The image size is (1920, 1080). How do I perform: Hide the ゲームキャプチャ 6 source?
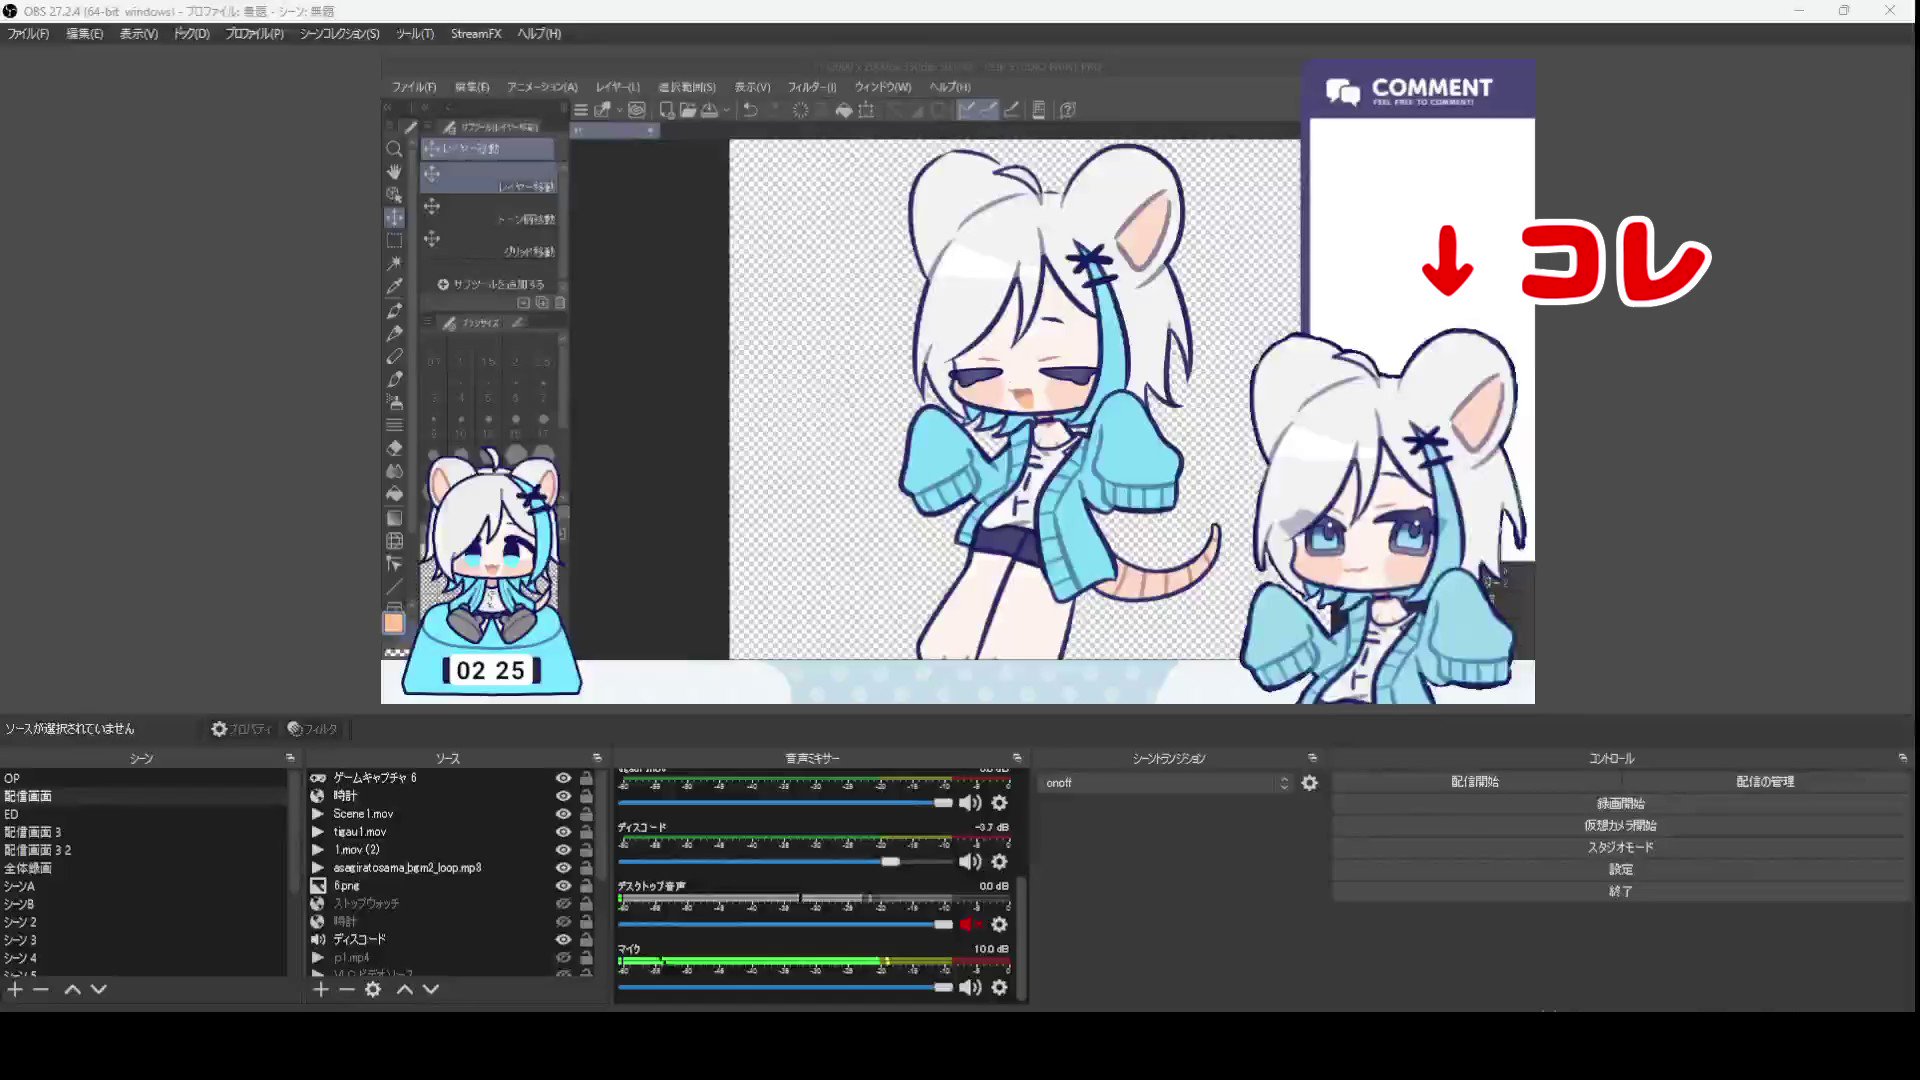pos(564,778)
